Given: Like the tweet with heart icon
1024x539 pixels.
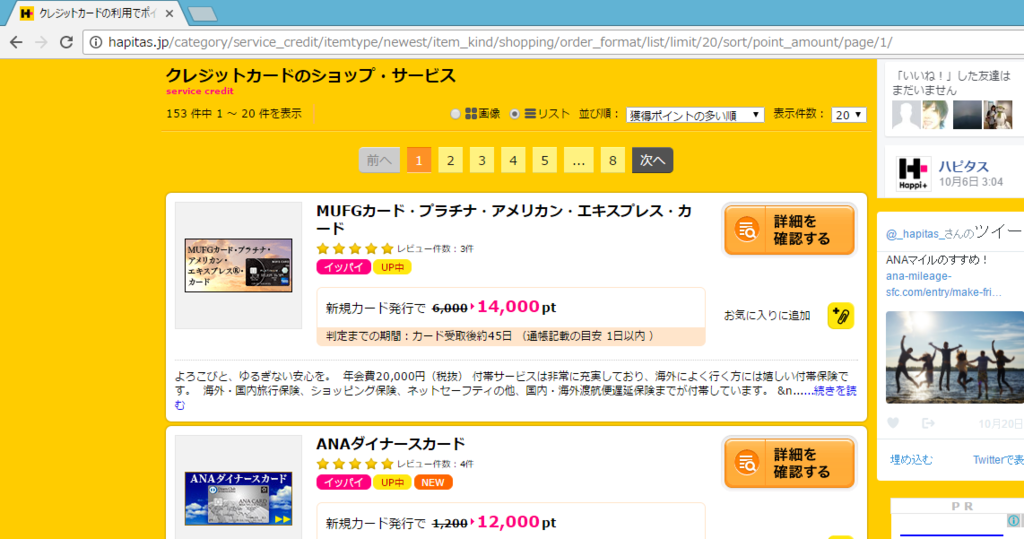Looking at the screenshot, I should pyautogui.click(x=893, y=423).
